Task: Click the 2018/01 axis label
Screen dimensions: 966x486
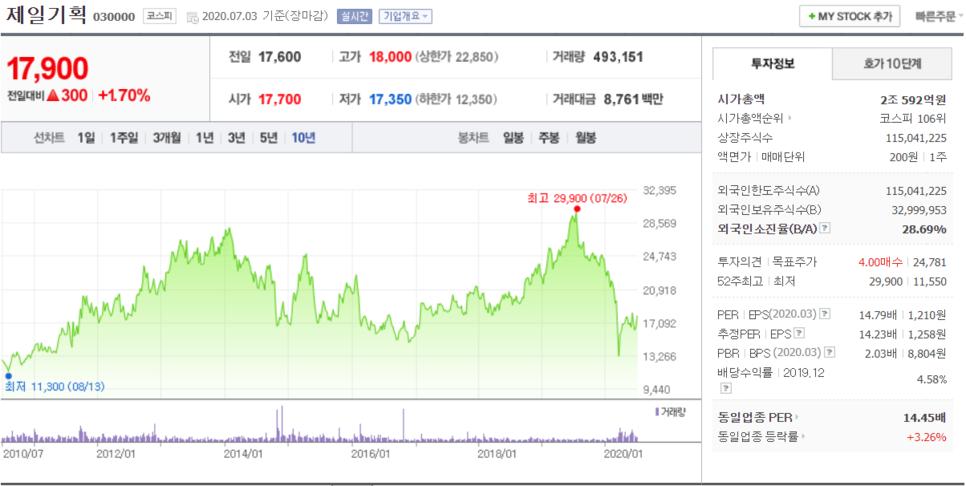Action: pos(497,454)
